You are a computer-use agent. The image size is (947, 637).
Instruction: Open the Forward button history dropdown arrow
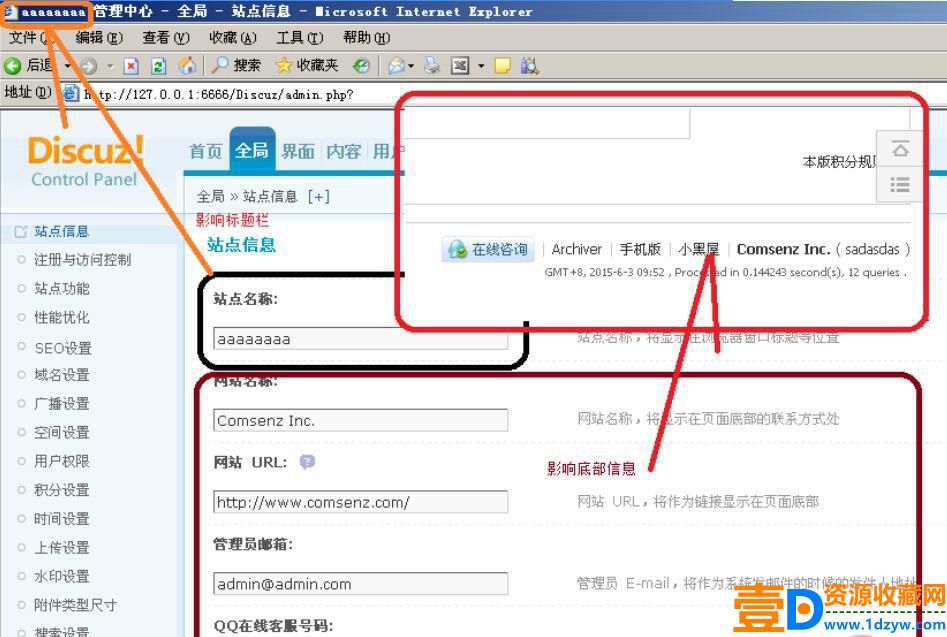click(x=110, y=66)
